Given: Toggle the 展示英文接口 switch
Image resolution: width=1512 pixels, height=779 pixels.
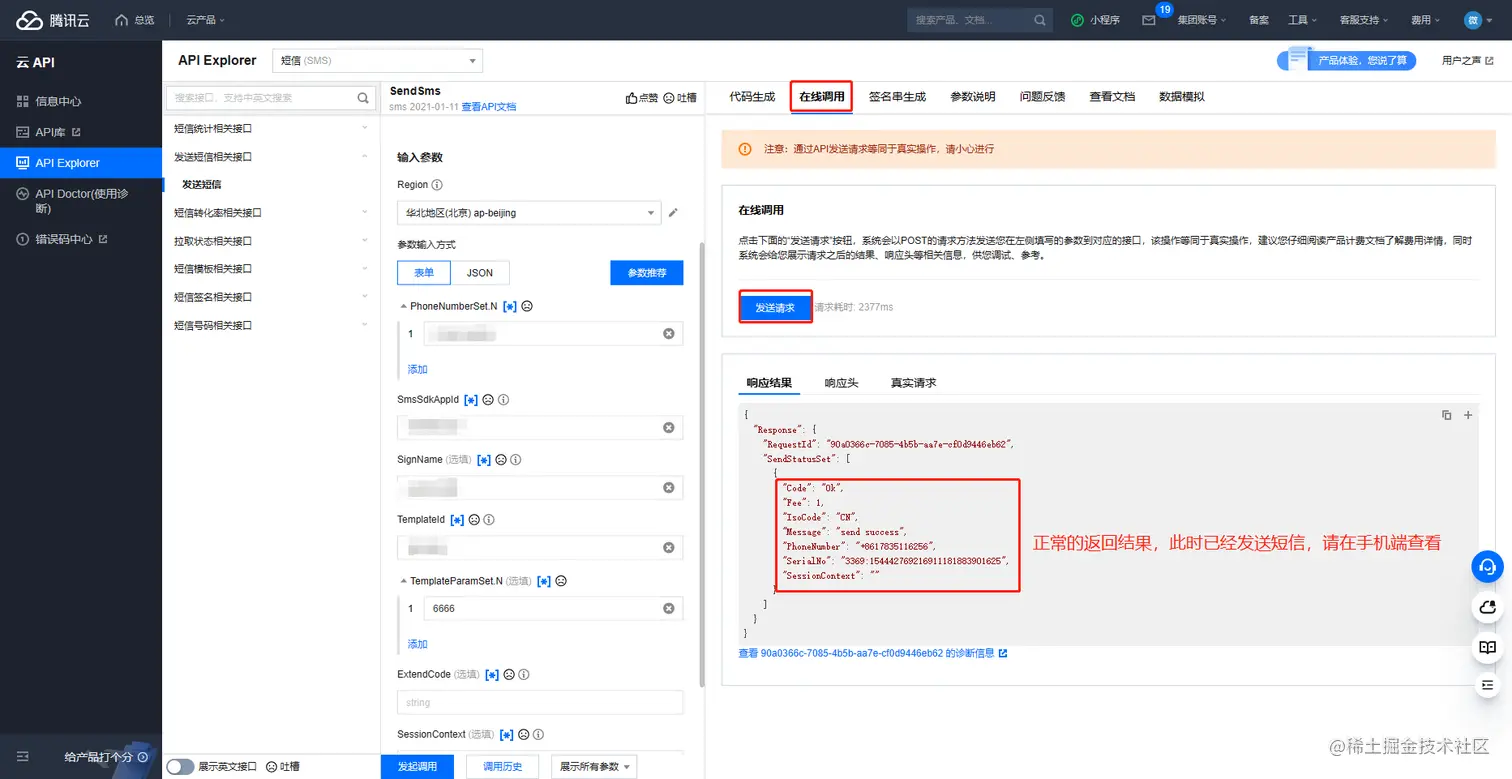Looking at the screenshot, I should point(180,766).
